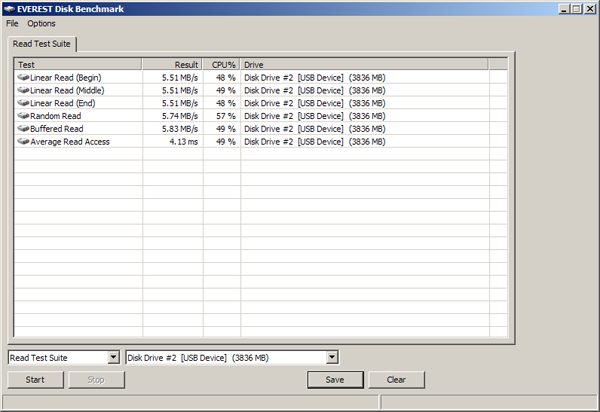The image size is (600, 412).
Task: Sort by the Drive column header
Action: (364, 64)
